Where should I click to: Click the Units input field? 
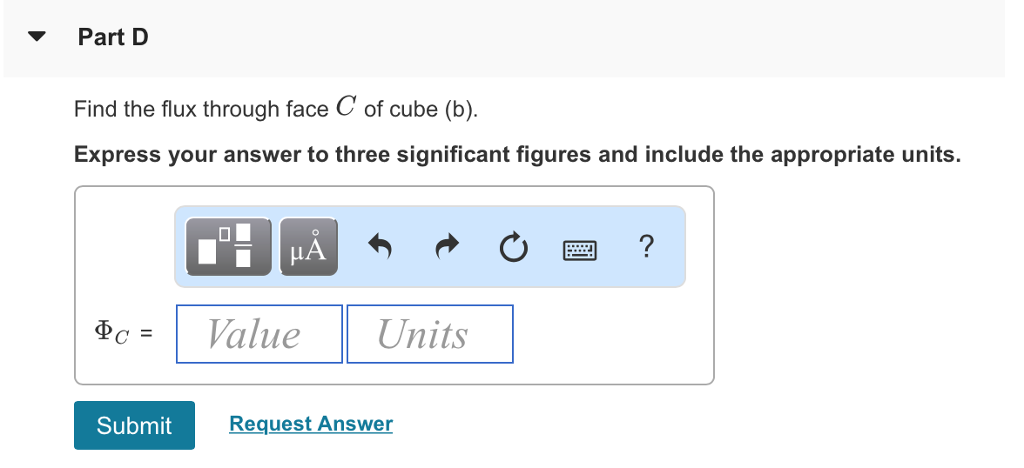click(430, 334)
